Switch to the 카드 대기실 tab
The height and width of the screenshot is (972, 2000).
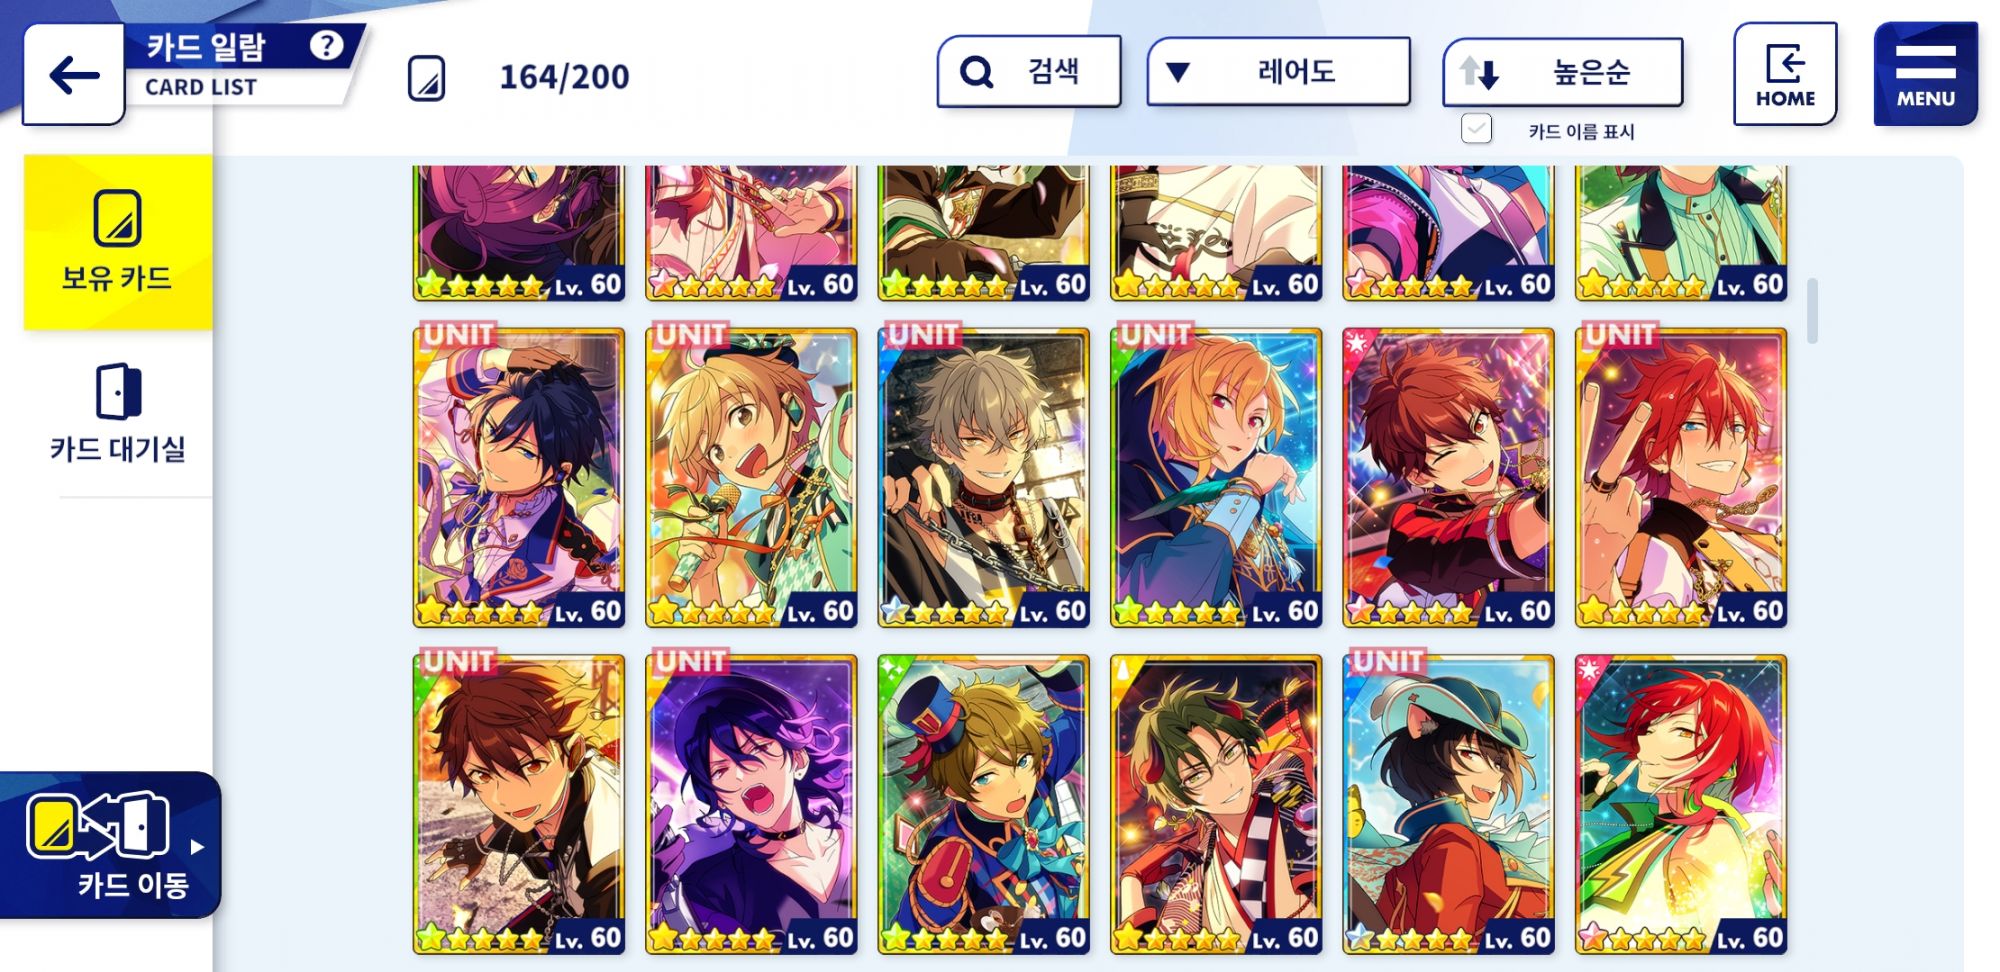118,413
